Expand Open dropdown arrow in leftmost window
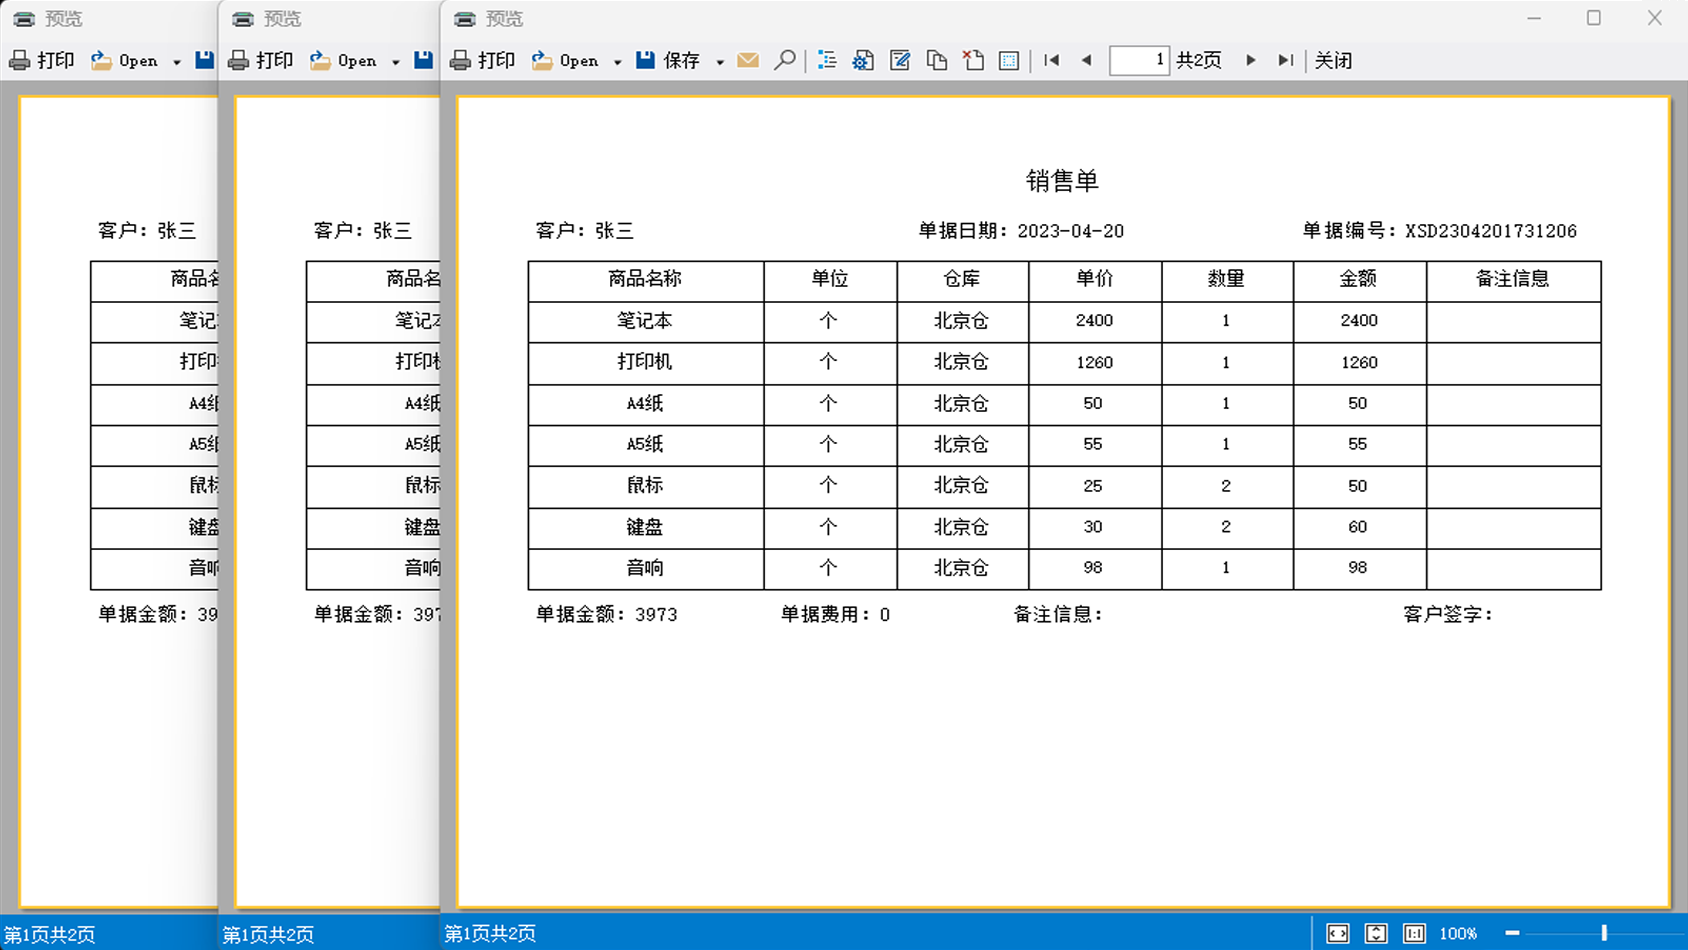This screenshot has height=950, width=1688. pyautogui.click(x=176, y=62)
